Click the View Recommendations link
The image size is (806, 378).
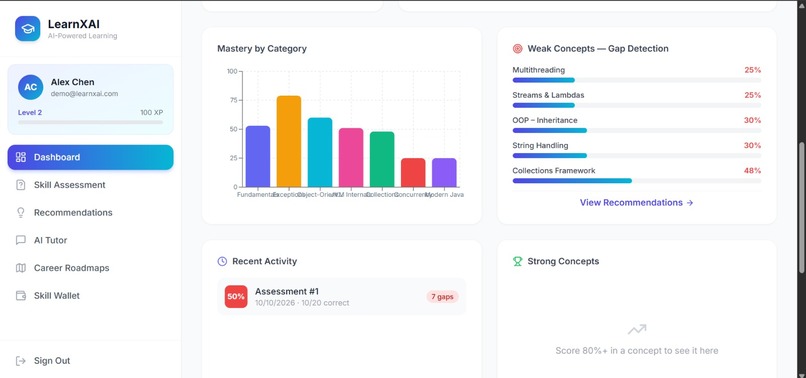[x=636, y=203]
